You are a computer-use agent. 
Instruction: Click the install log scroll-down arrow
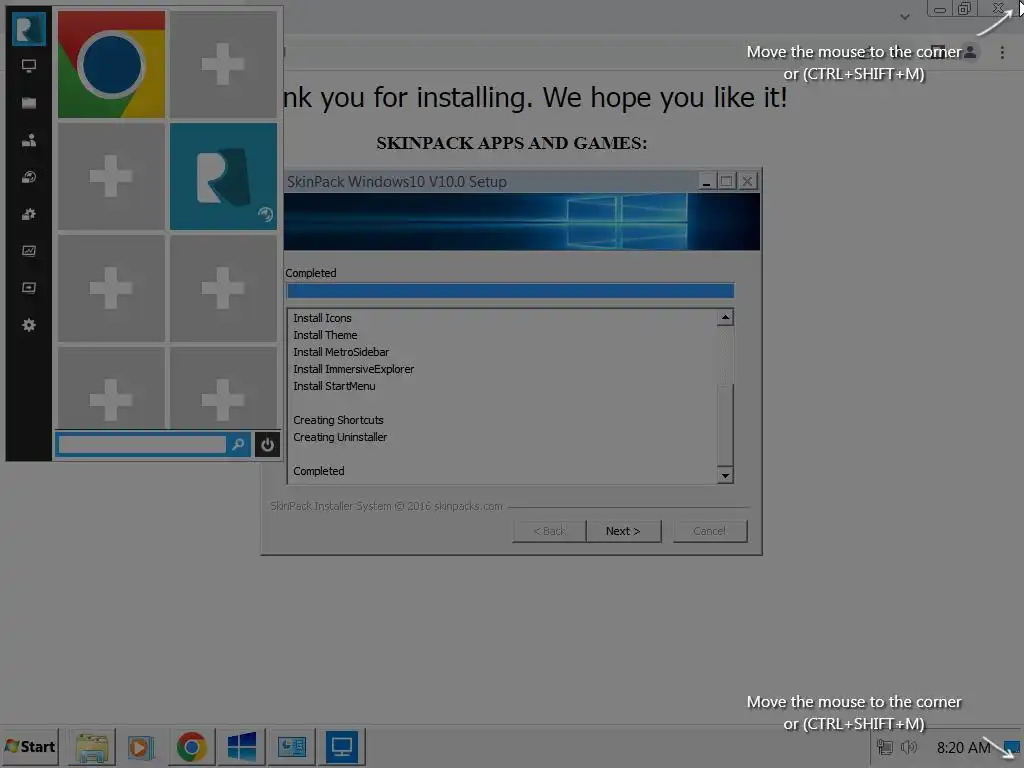pyautogui.click(x=725, y=475)
